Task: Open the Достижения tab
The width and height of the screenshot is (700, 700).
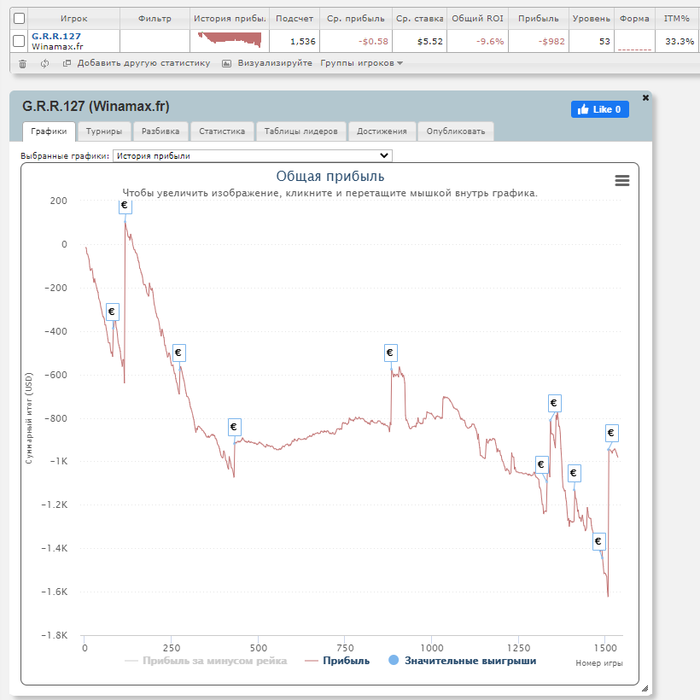Action: click(x=382, y=131)
